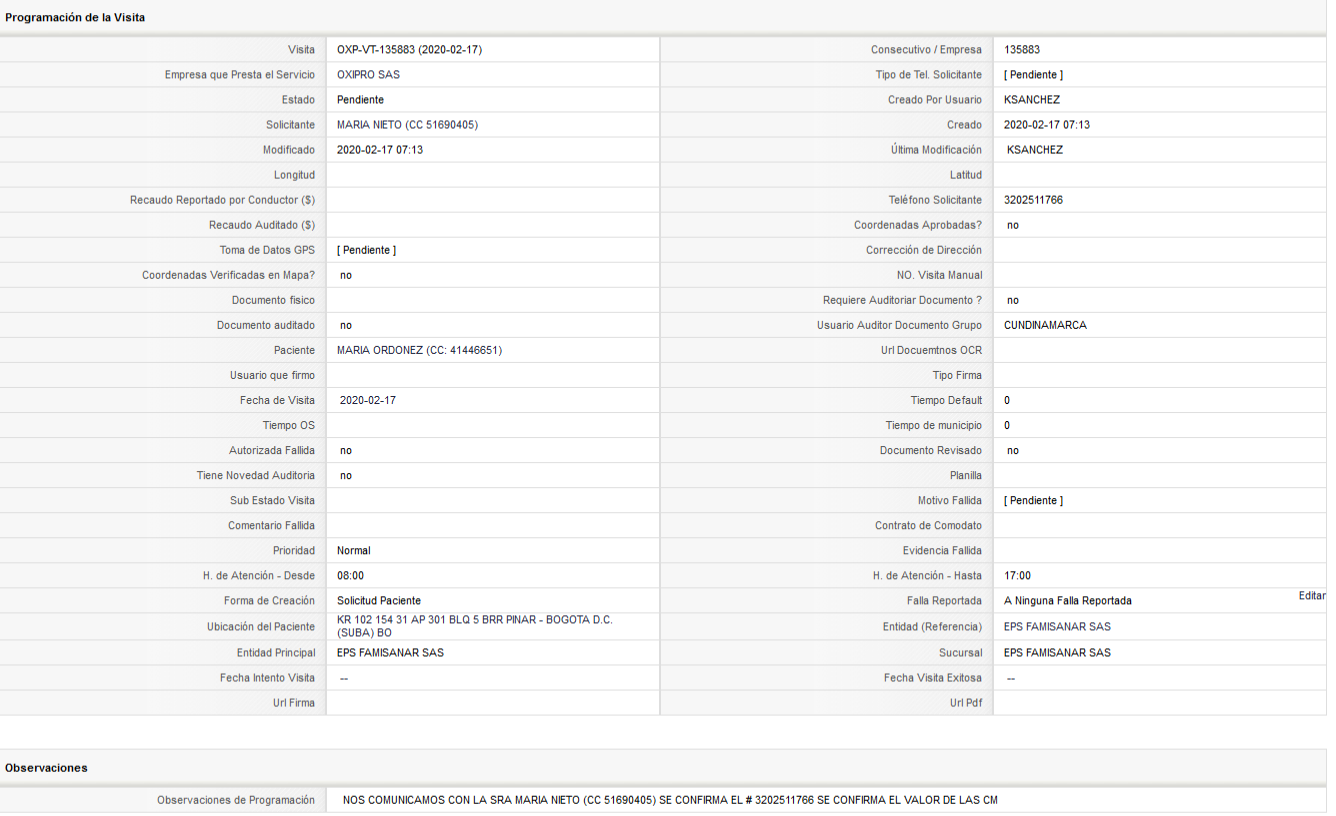Screen dimensions: 1336x816
Task: Click the Creado Por Usuario value KSANCHEZ
Action: point(1032,100)
